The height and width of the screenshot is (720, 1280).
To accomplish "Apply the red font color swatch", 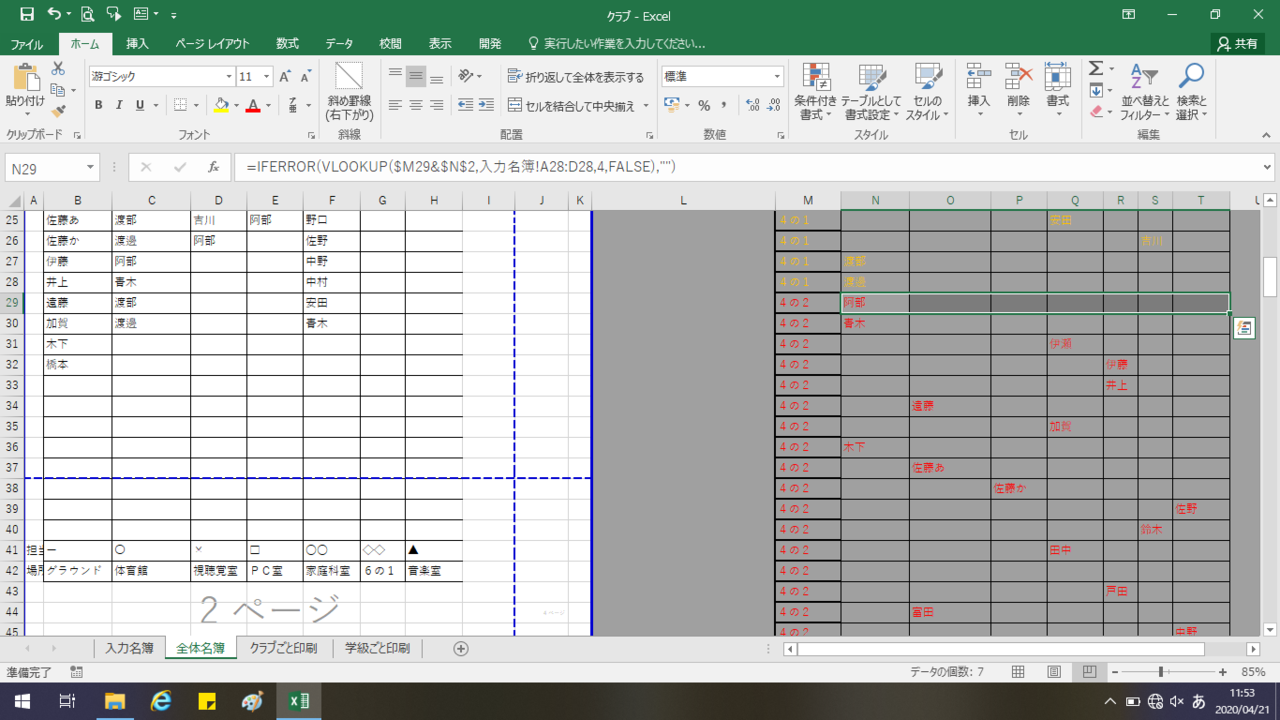I will point(254,105).
